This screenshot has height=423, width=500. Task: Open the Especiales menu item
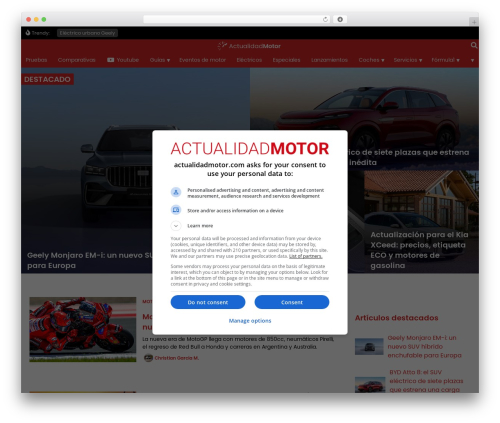click(x=286, y=60)
